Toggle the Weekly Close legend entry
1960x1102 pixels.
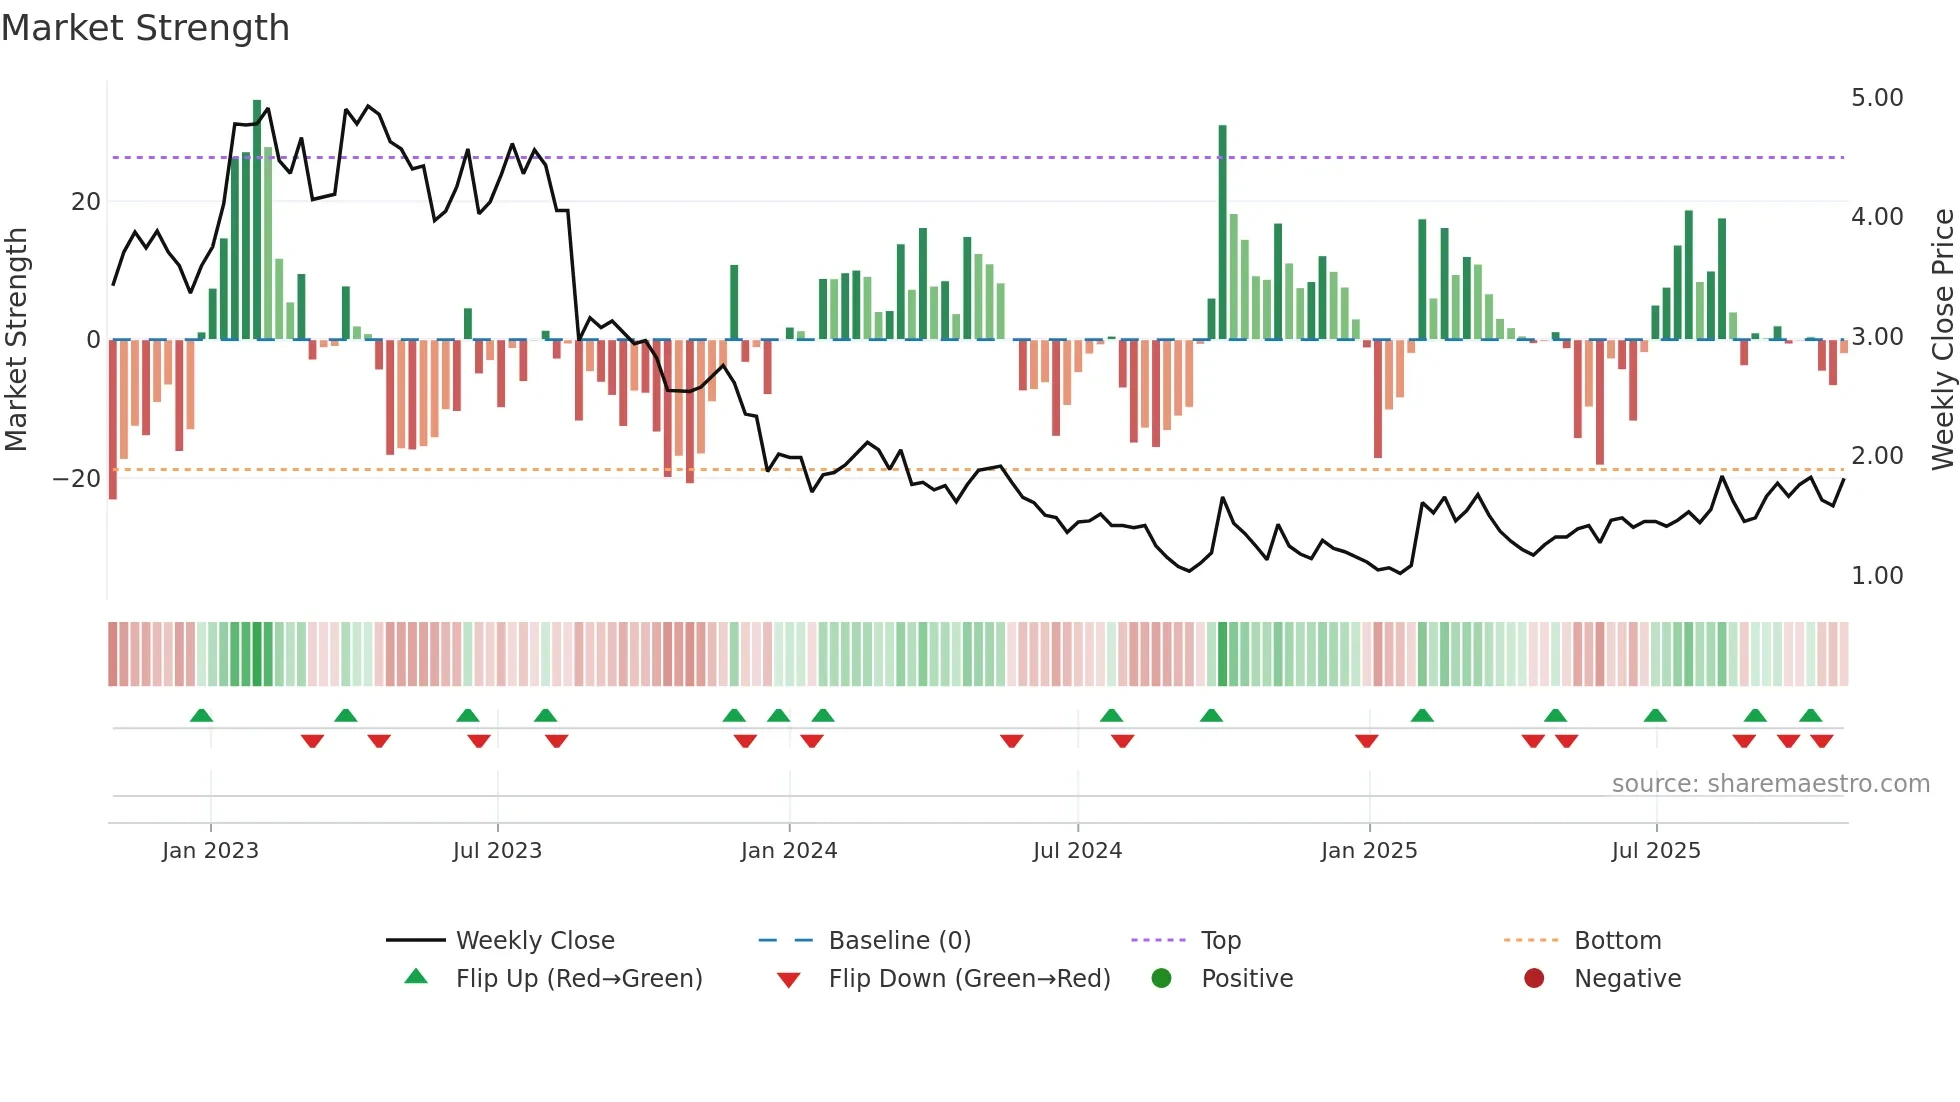pyautogui.click(x=534, y=940)
